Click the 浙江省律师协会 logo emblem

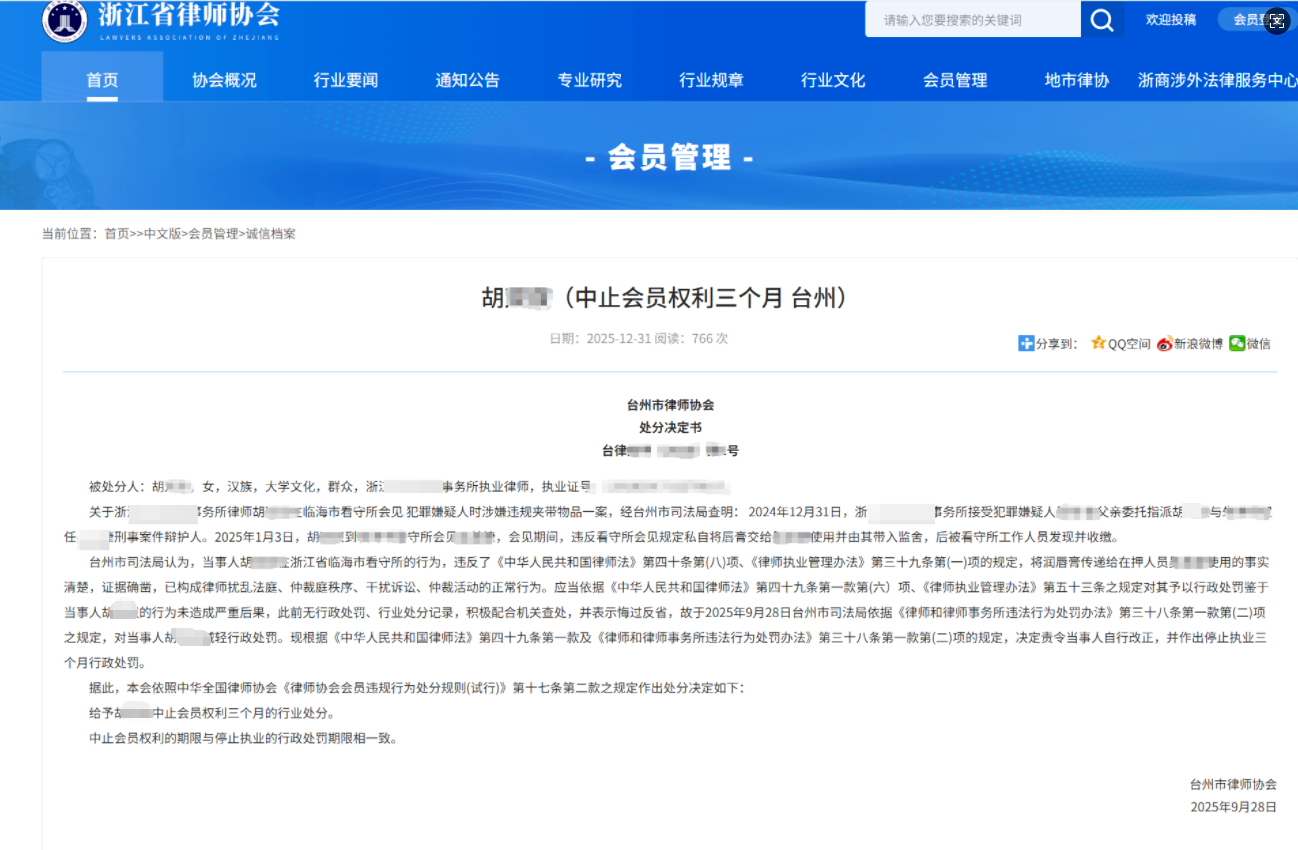[65, 21]
